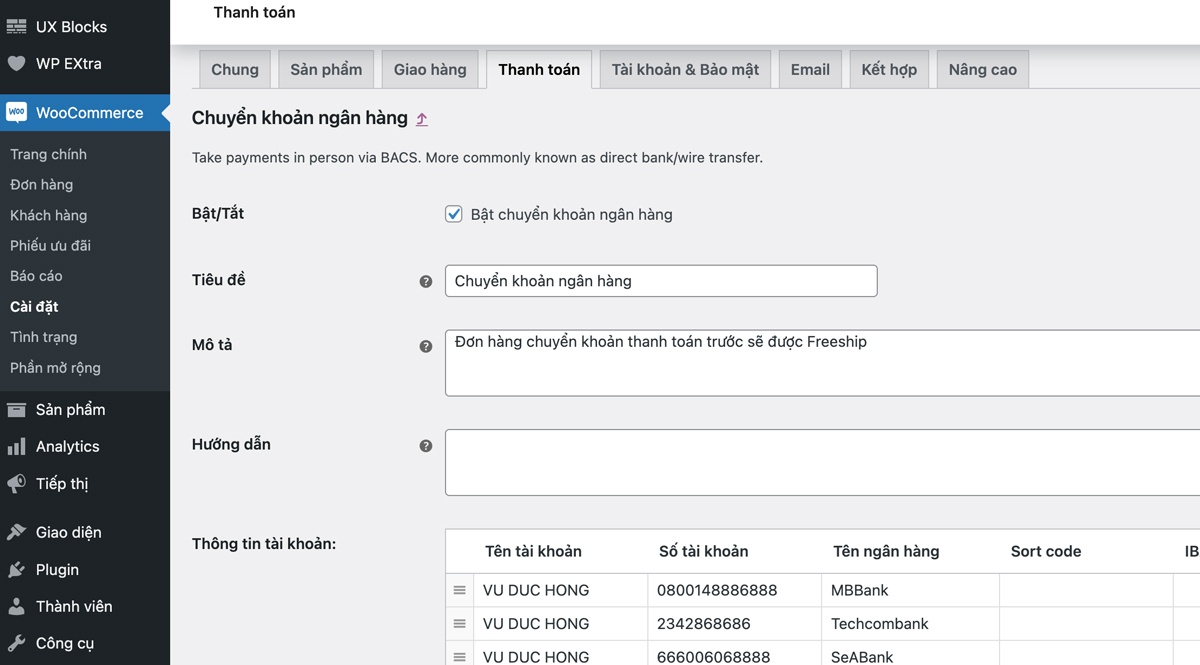Click the help icon next to Tiêu đề
The width and height of the screenshot is (1200, 665).
click(x=426, y=282)
